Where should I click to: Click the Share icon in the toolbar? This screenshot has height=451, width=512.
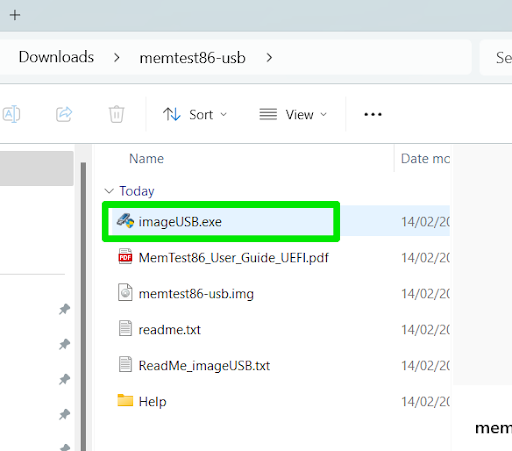[x=64, y=114]
